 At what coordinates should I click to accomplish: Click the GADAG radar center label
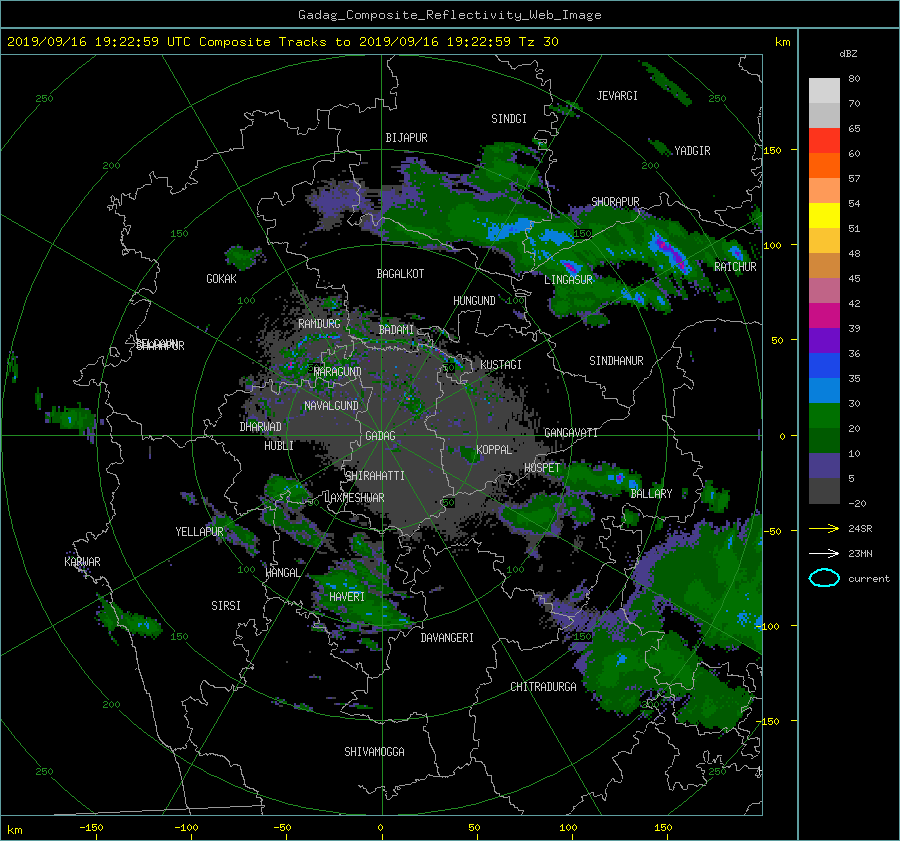pyautogui.click(x=380, y=436)
